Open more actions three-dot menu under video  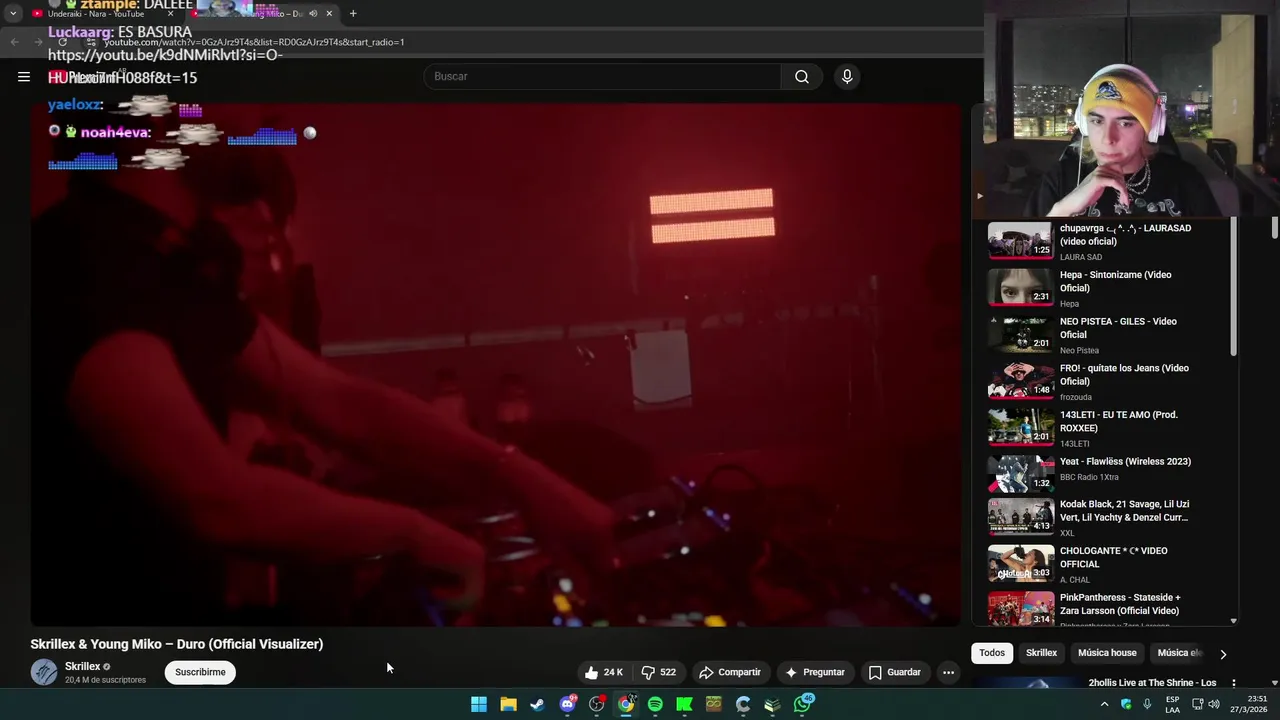click(948, 672)
